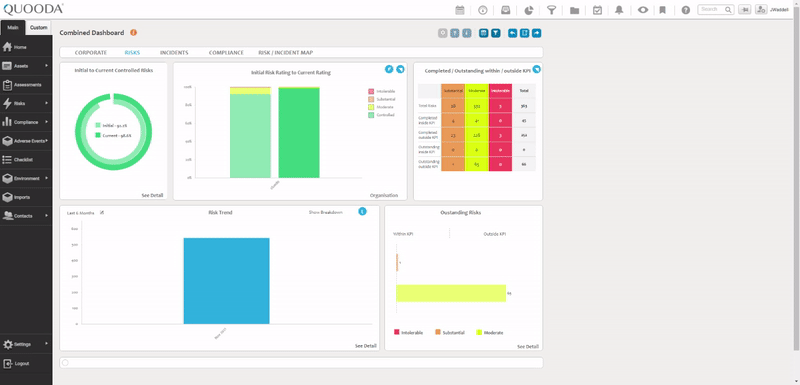Screen dimensions: 800x385
Task: Switch to the Main sidebar tab
Action: click(x=13, y=28)
